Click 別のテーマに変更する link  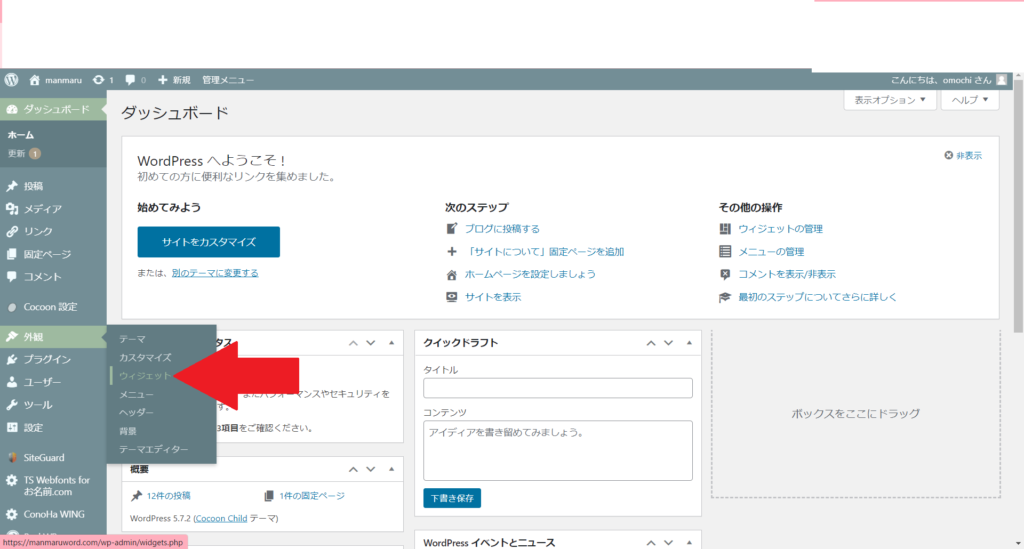click(x=215, y=273)
